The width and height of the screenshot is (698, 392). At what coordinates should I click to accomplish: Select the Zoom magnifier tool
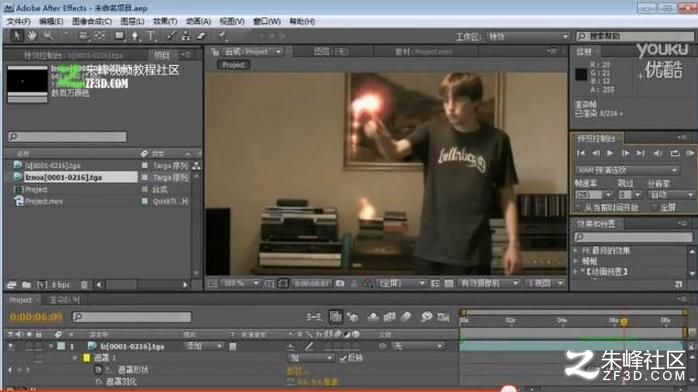coord(48,36)
